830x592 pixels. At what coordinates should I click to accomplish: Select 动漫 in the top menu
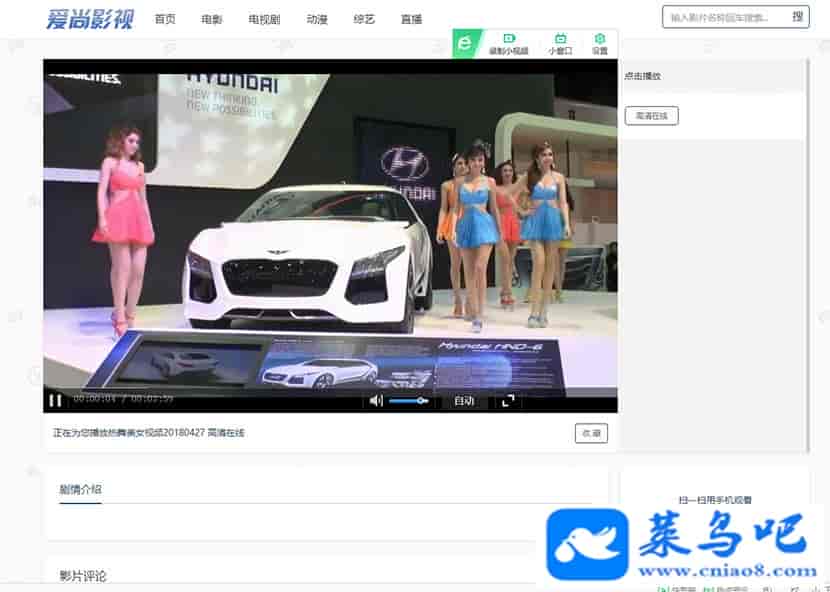tap(317, 19)
